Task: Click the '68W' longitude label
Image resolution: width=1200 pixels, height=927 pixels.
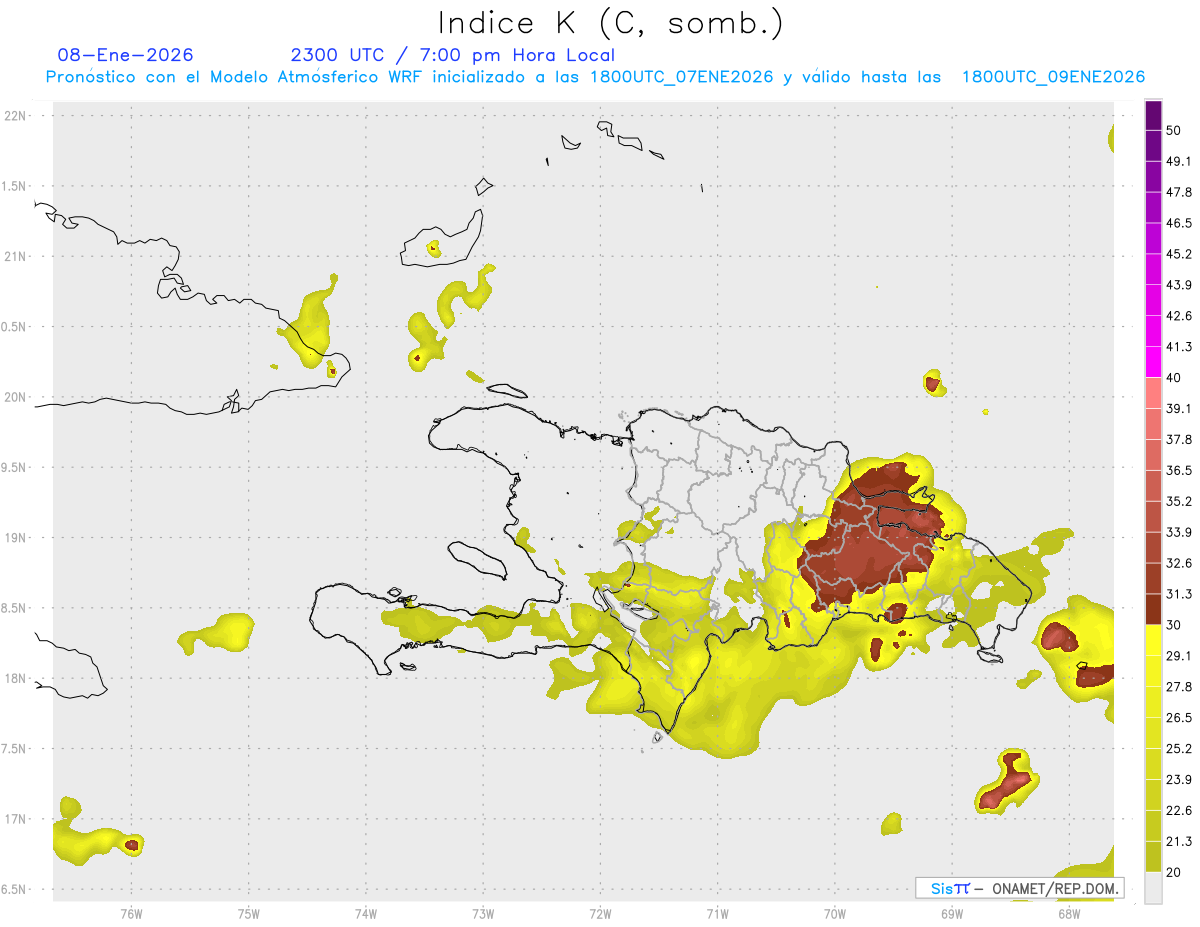Action: pos(1068,913)
